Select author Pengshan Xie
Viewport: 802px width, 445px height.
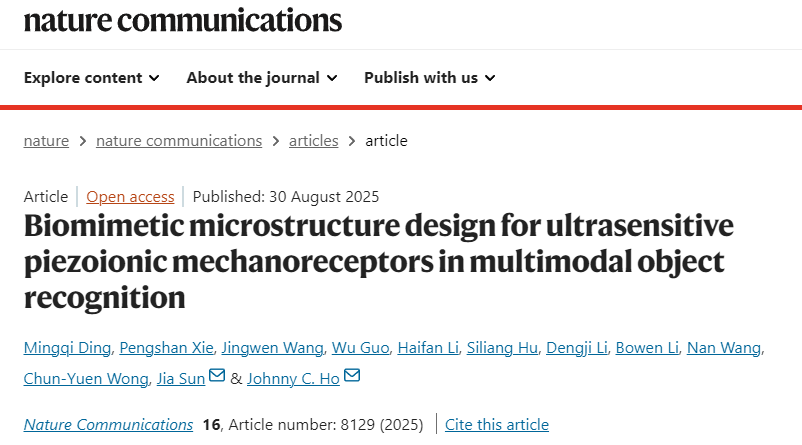[166, 348]
